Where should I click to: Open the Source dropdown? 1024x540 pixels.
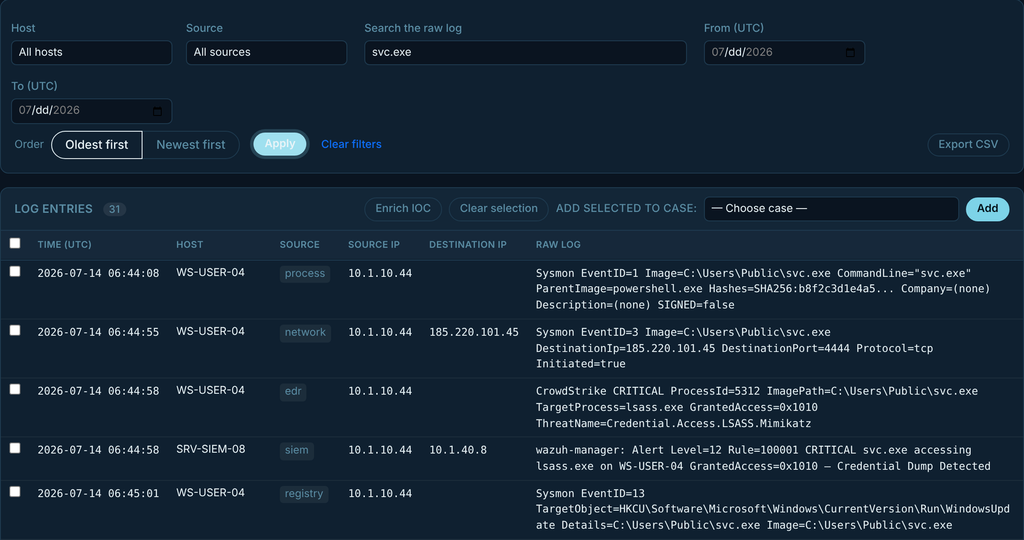266,52
